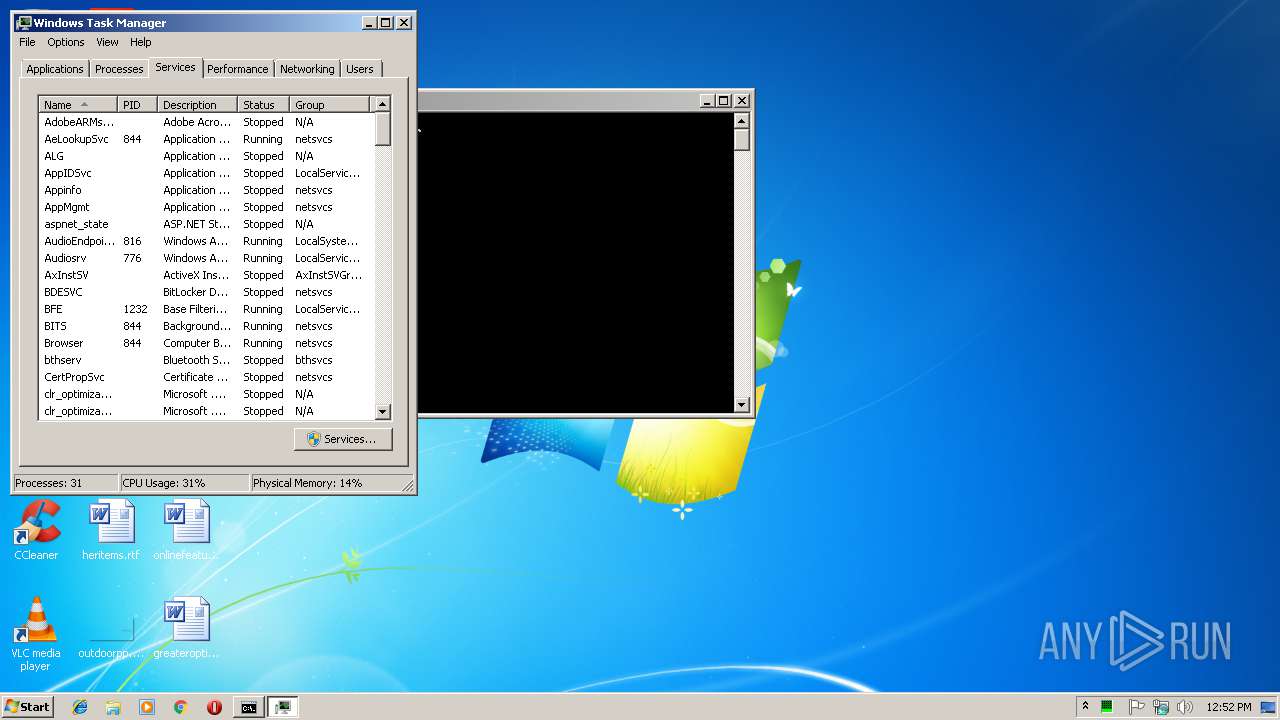1280x720 pixels.
Task: Open the Action Center flag icon
Action: point(1136,707)
